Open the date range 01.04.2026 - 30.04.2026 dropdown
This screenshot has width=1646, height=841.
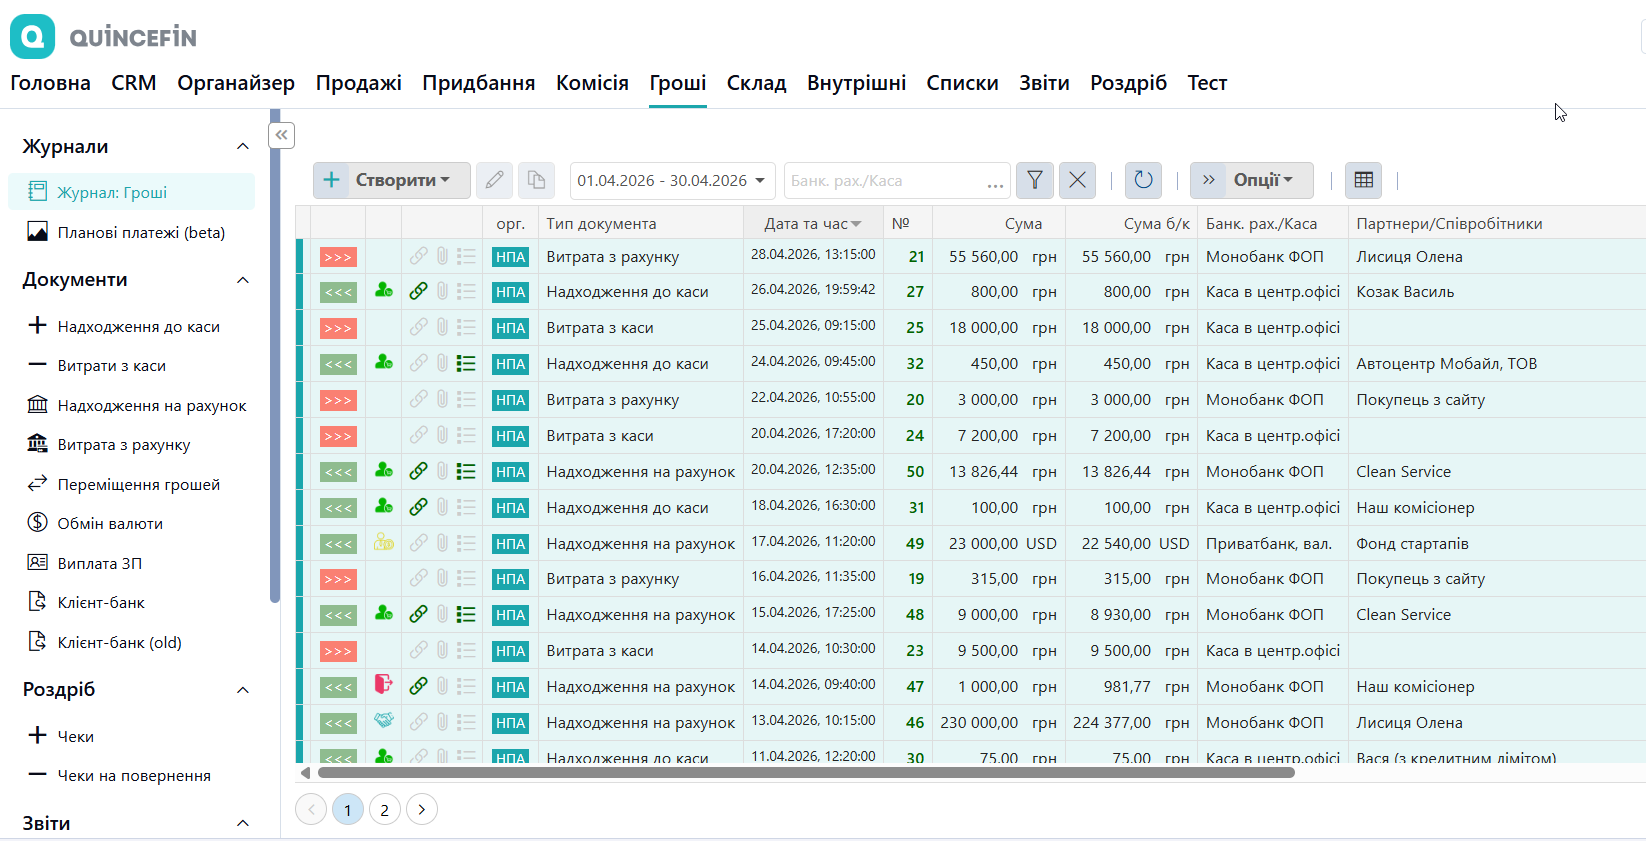[x=673, y=180]
